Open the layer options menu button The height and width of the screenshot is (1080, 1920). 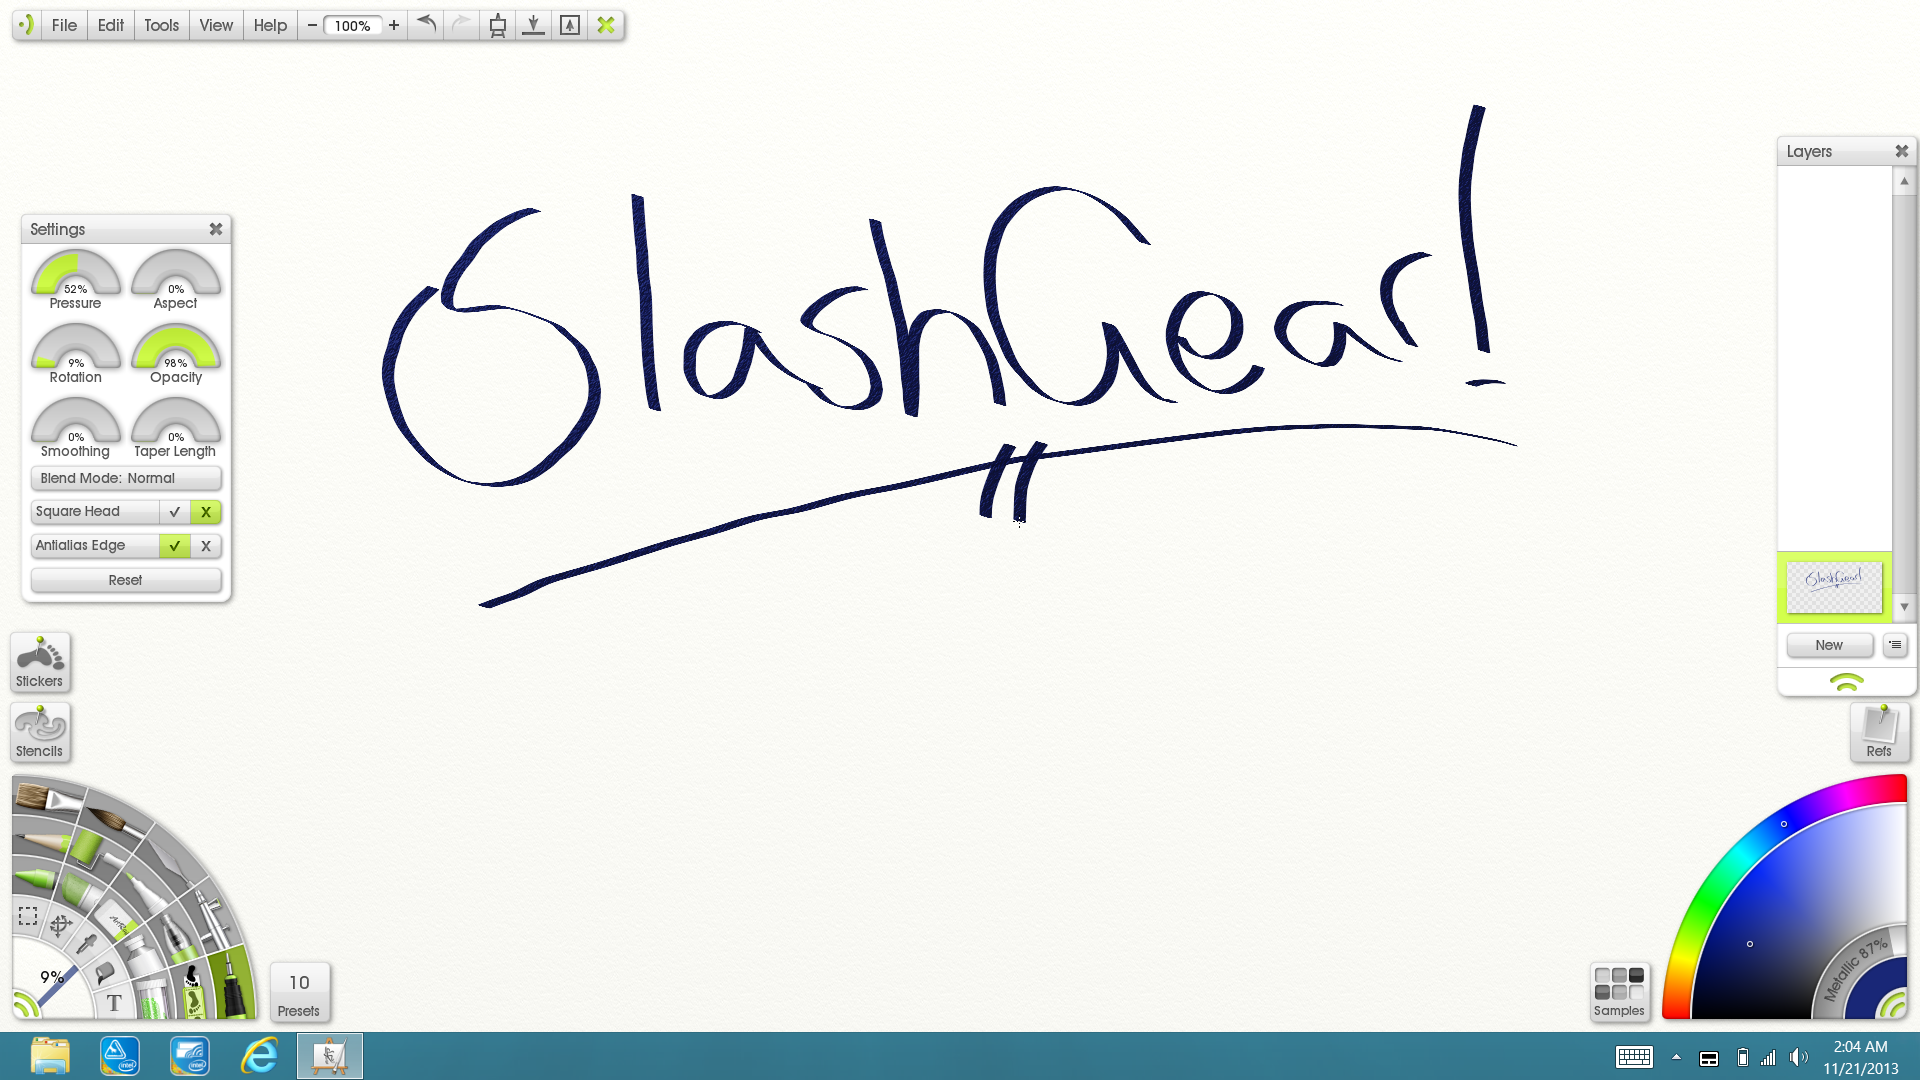[1895, 645]
